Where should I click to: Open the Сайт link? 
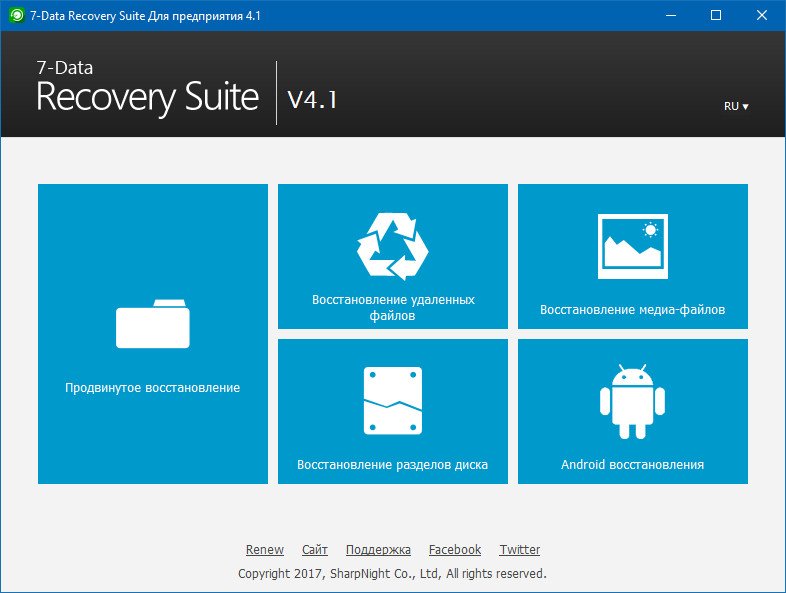pos(315,549)
